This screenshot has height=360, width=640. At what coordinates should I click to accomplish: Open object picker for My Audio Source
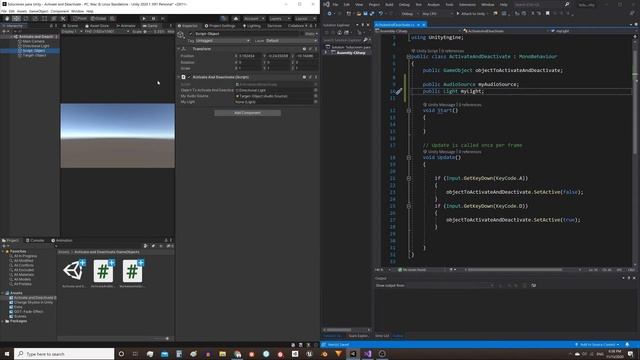coord(316,96)
